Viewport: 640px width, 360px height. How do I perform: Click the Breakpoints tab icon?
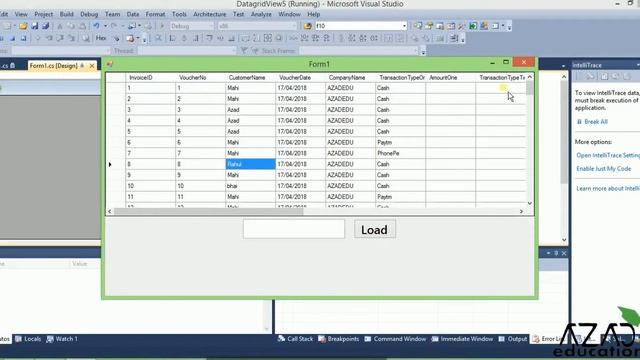(322, 339)
